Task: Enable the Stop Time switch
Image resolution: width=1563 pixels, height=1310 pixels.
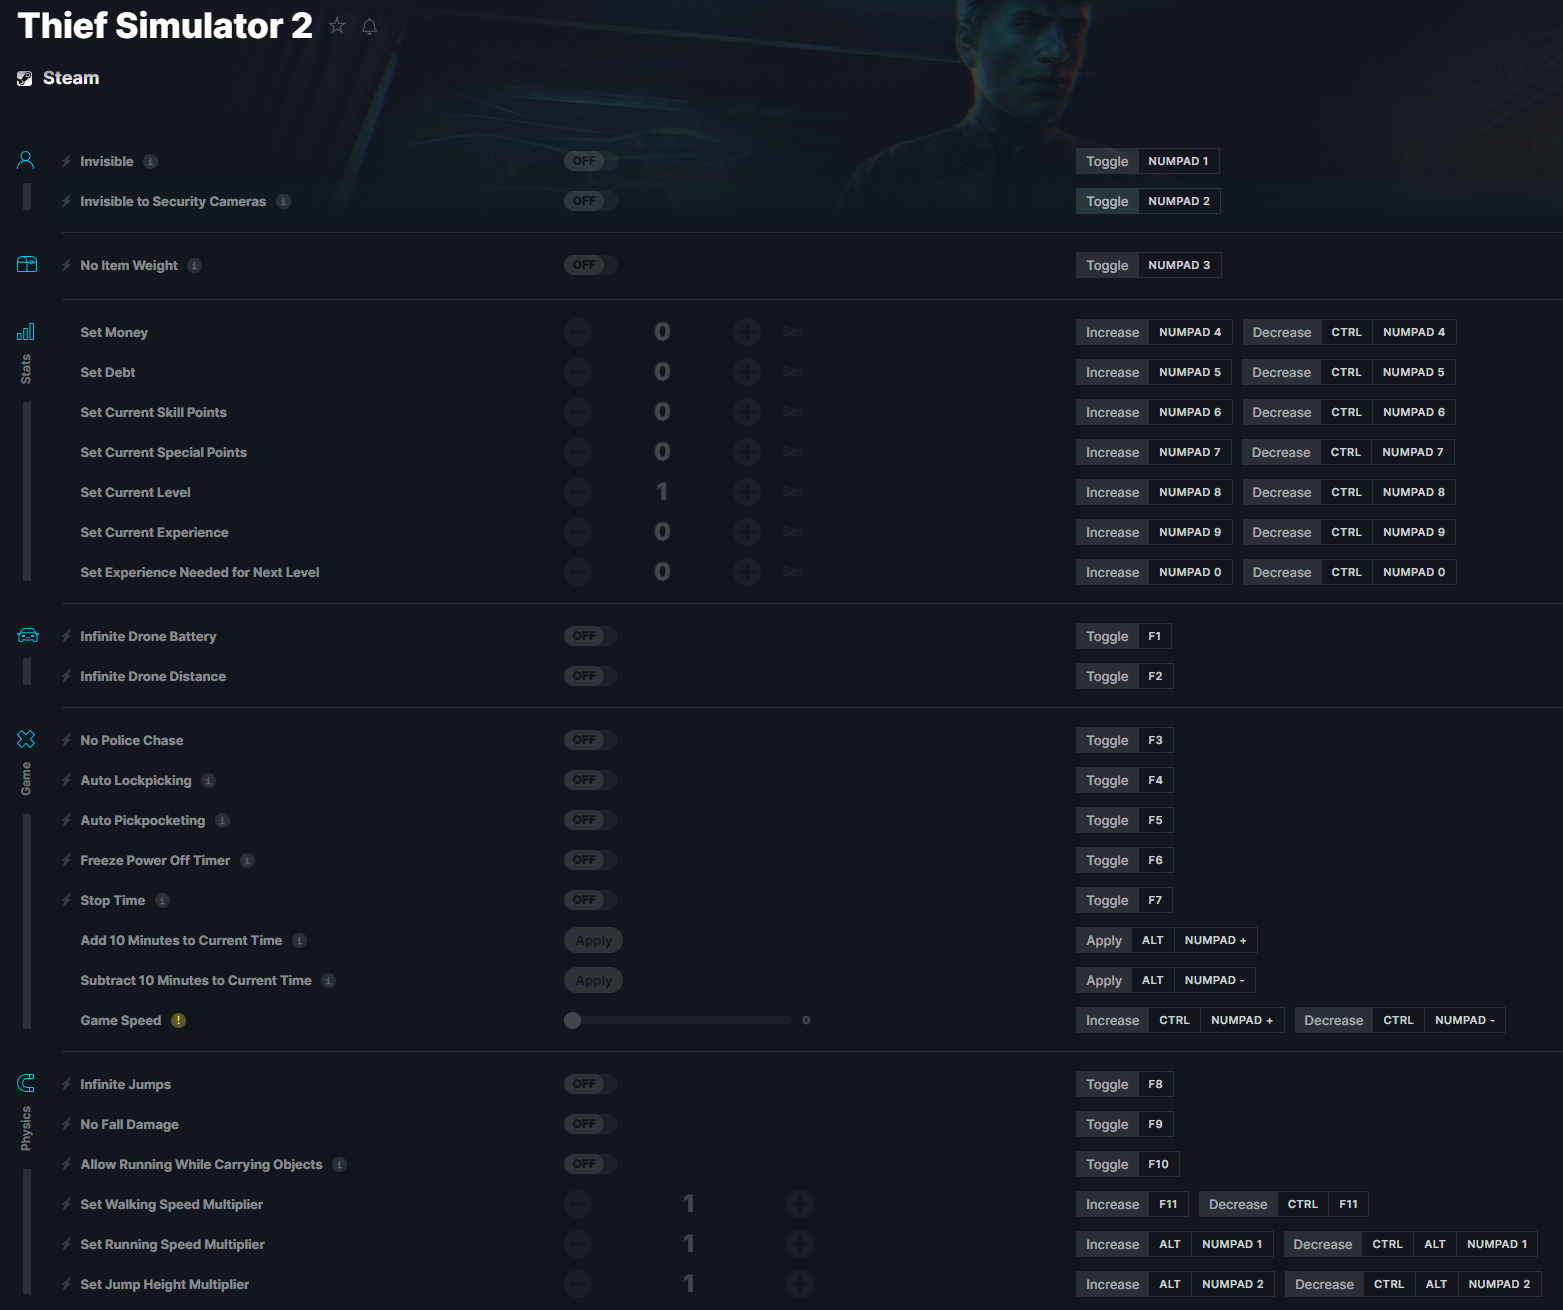Action: pyautogui.click(x=590, y=900)
